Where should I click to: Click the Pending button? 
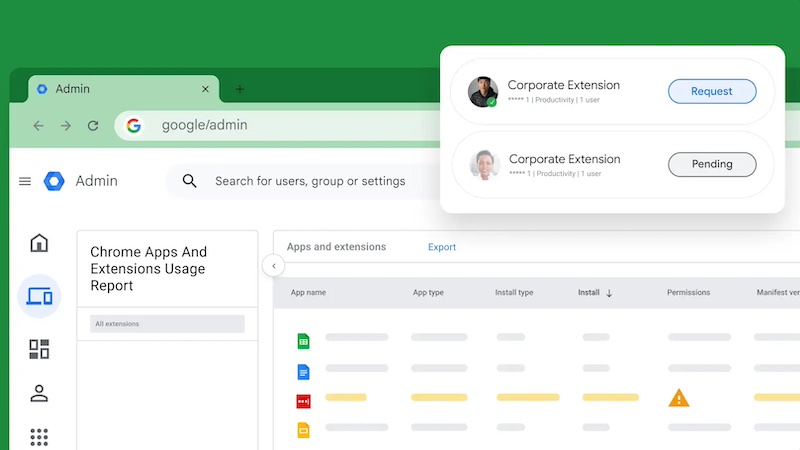[x=712, y=164]
